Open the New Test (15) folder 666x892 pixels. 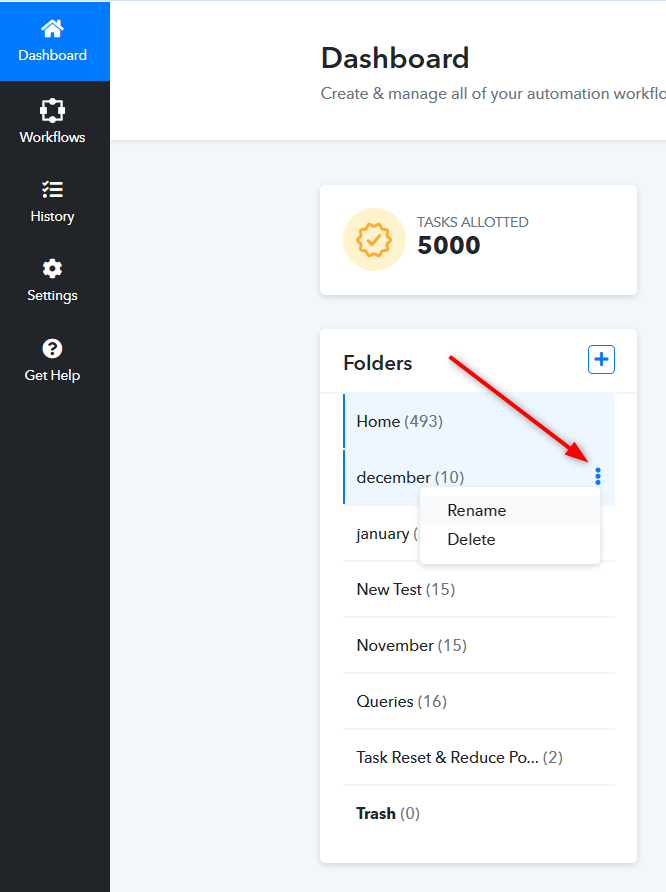(479, 589)
